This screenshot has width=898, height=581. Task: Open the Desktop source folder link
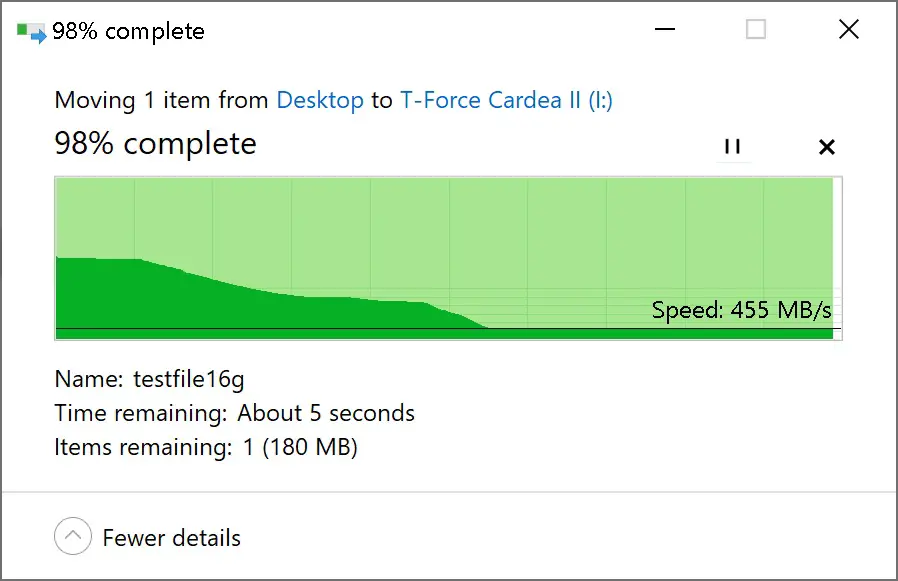[320, 100]
